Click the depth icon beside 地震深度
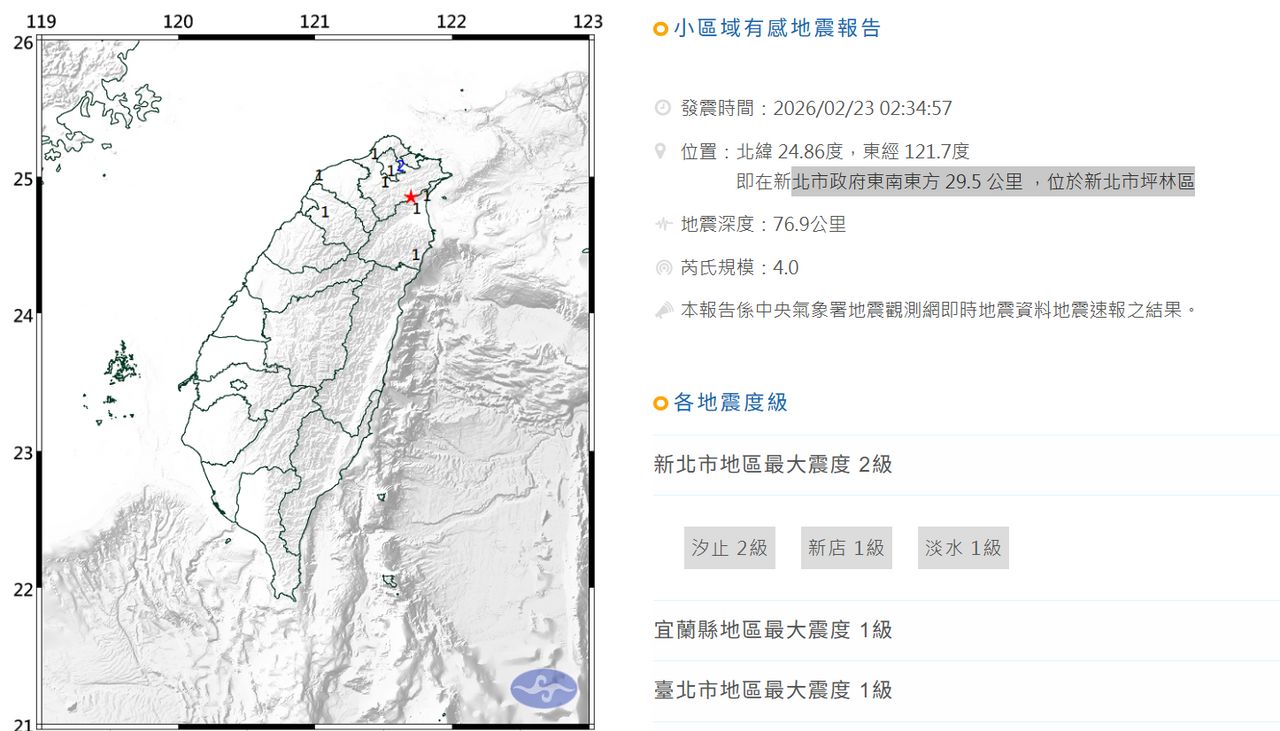 [662, 224]
